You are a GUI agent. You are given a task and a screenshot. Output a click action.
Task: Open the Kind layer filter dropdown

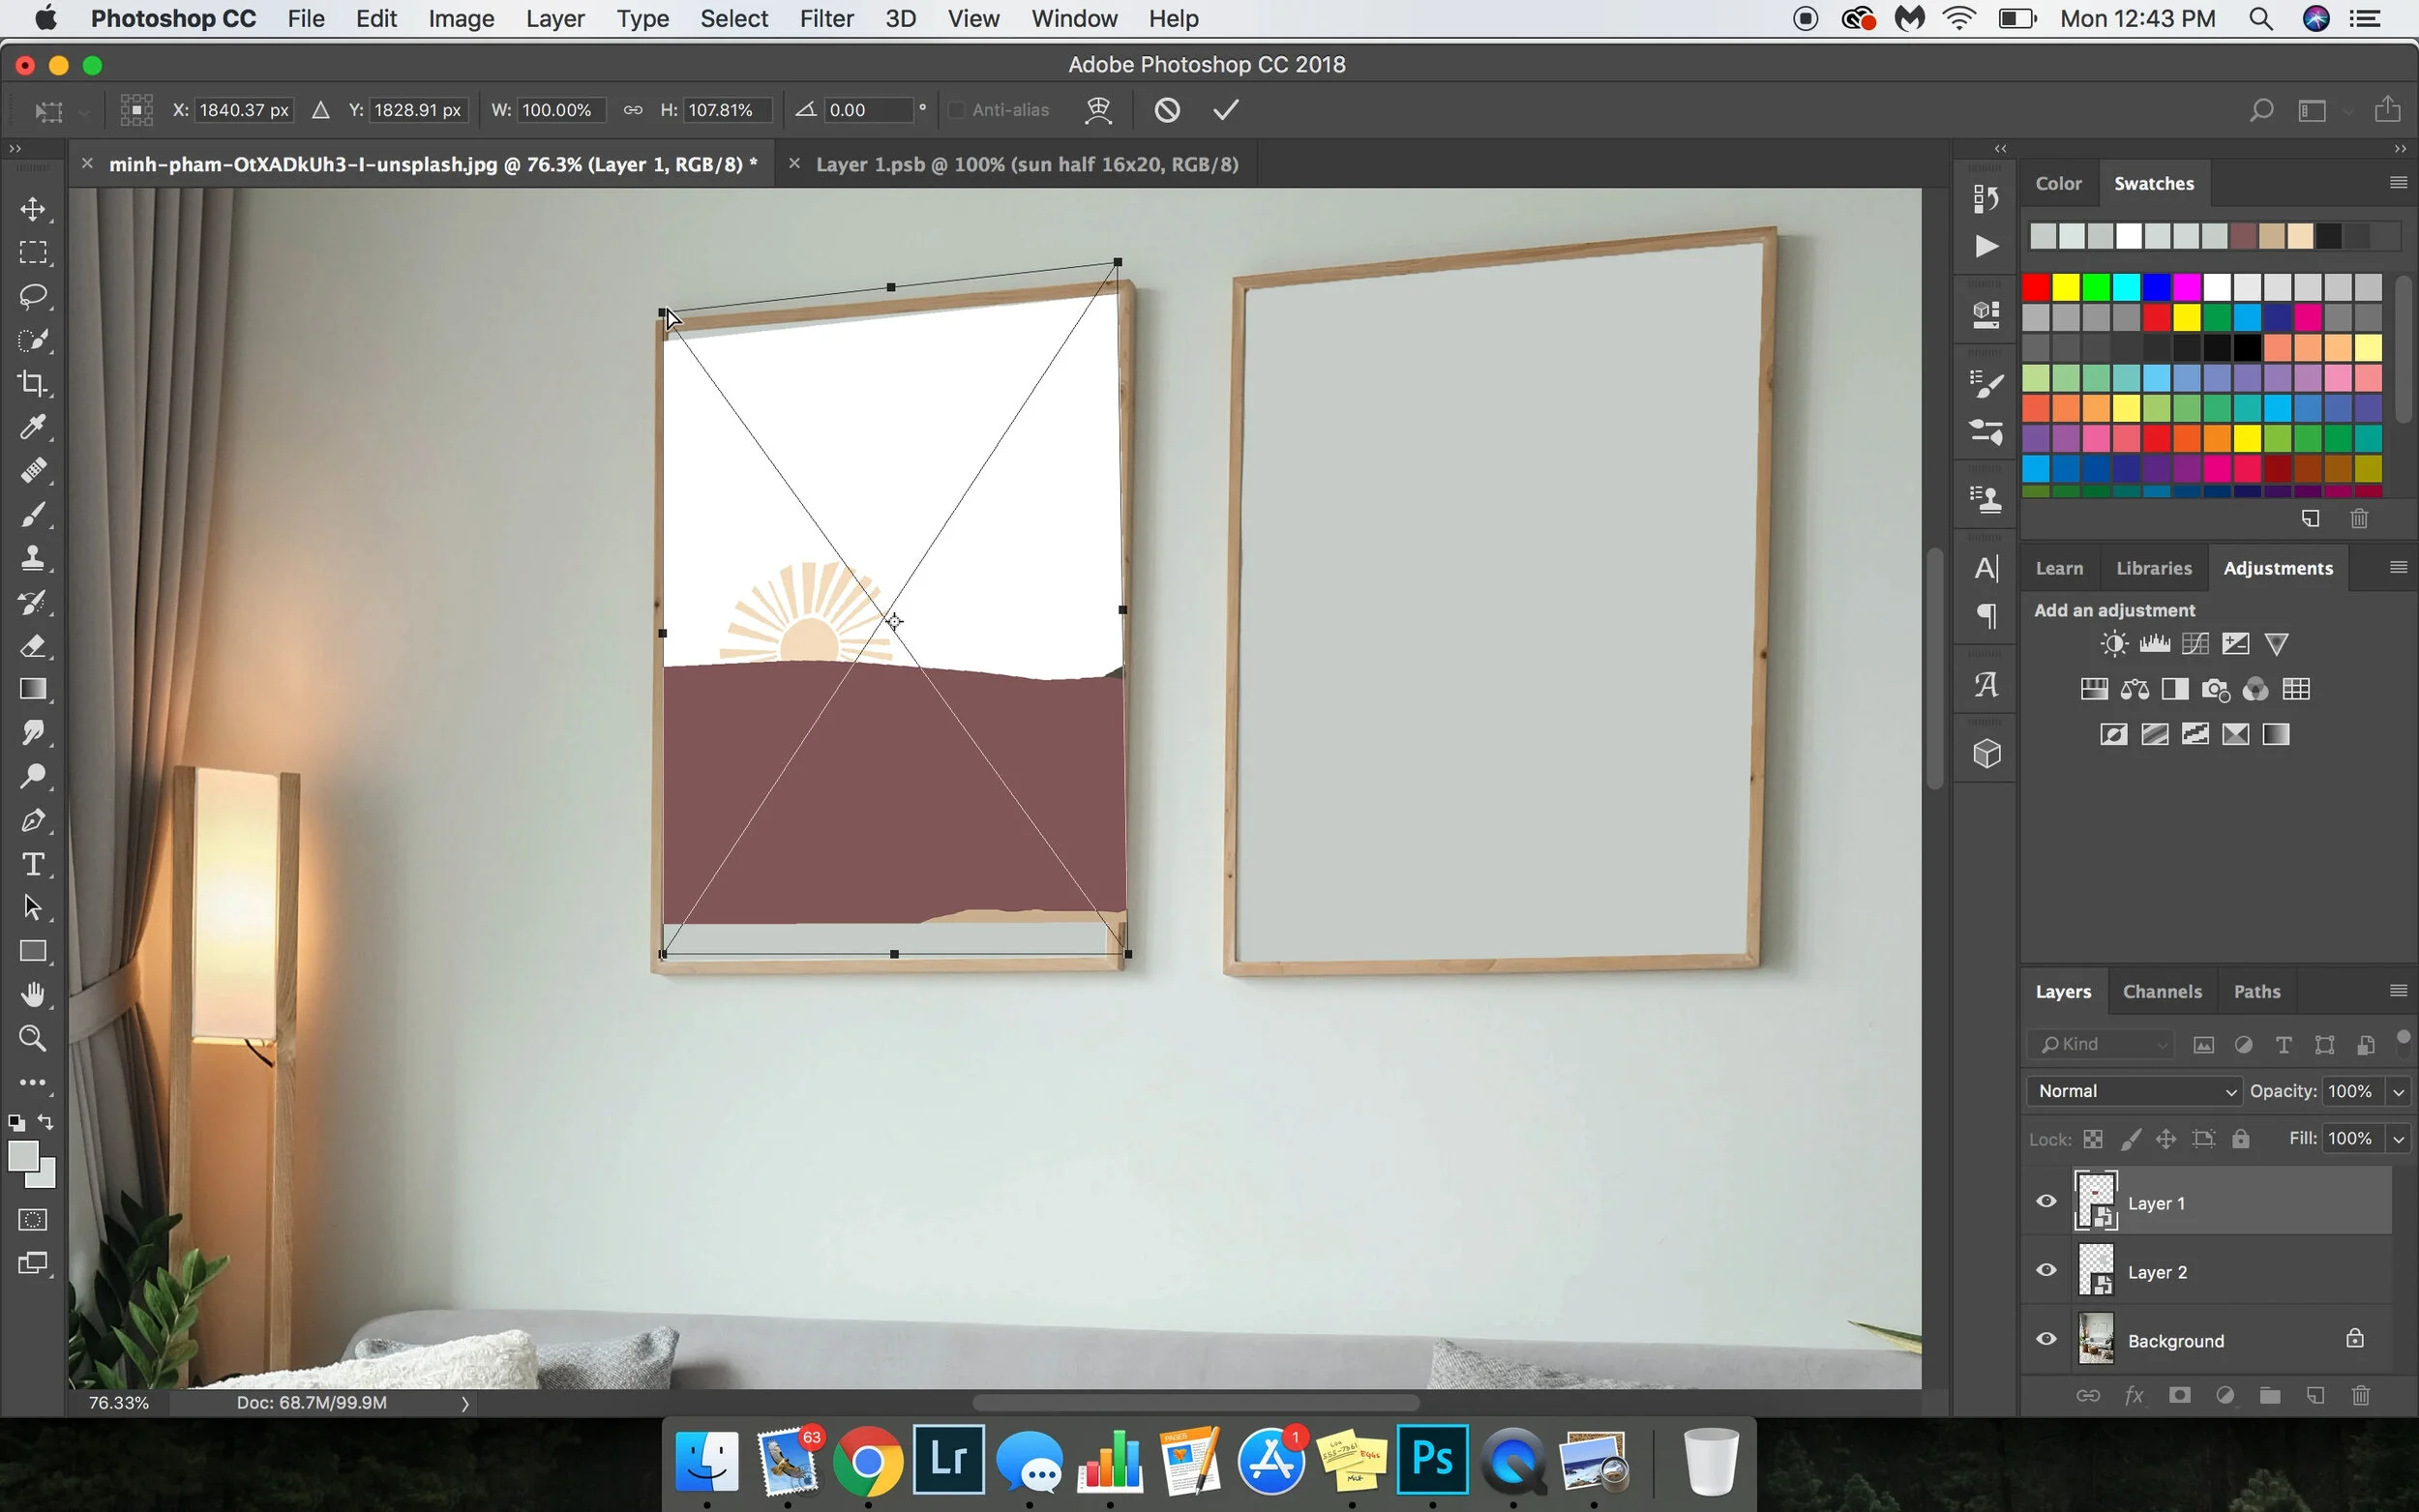(2101, 1044)
